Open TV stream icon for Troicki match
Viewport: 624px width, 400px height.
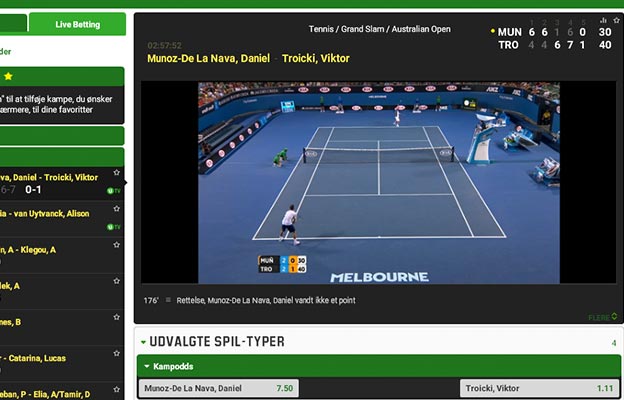pyautogui.click(x=114, y=191)
